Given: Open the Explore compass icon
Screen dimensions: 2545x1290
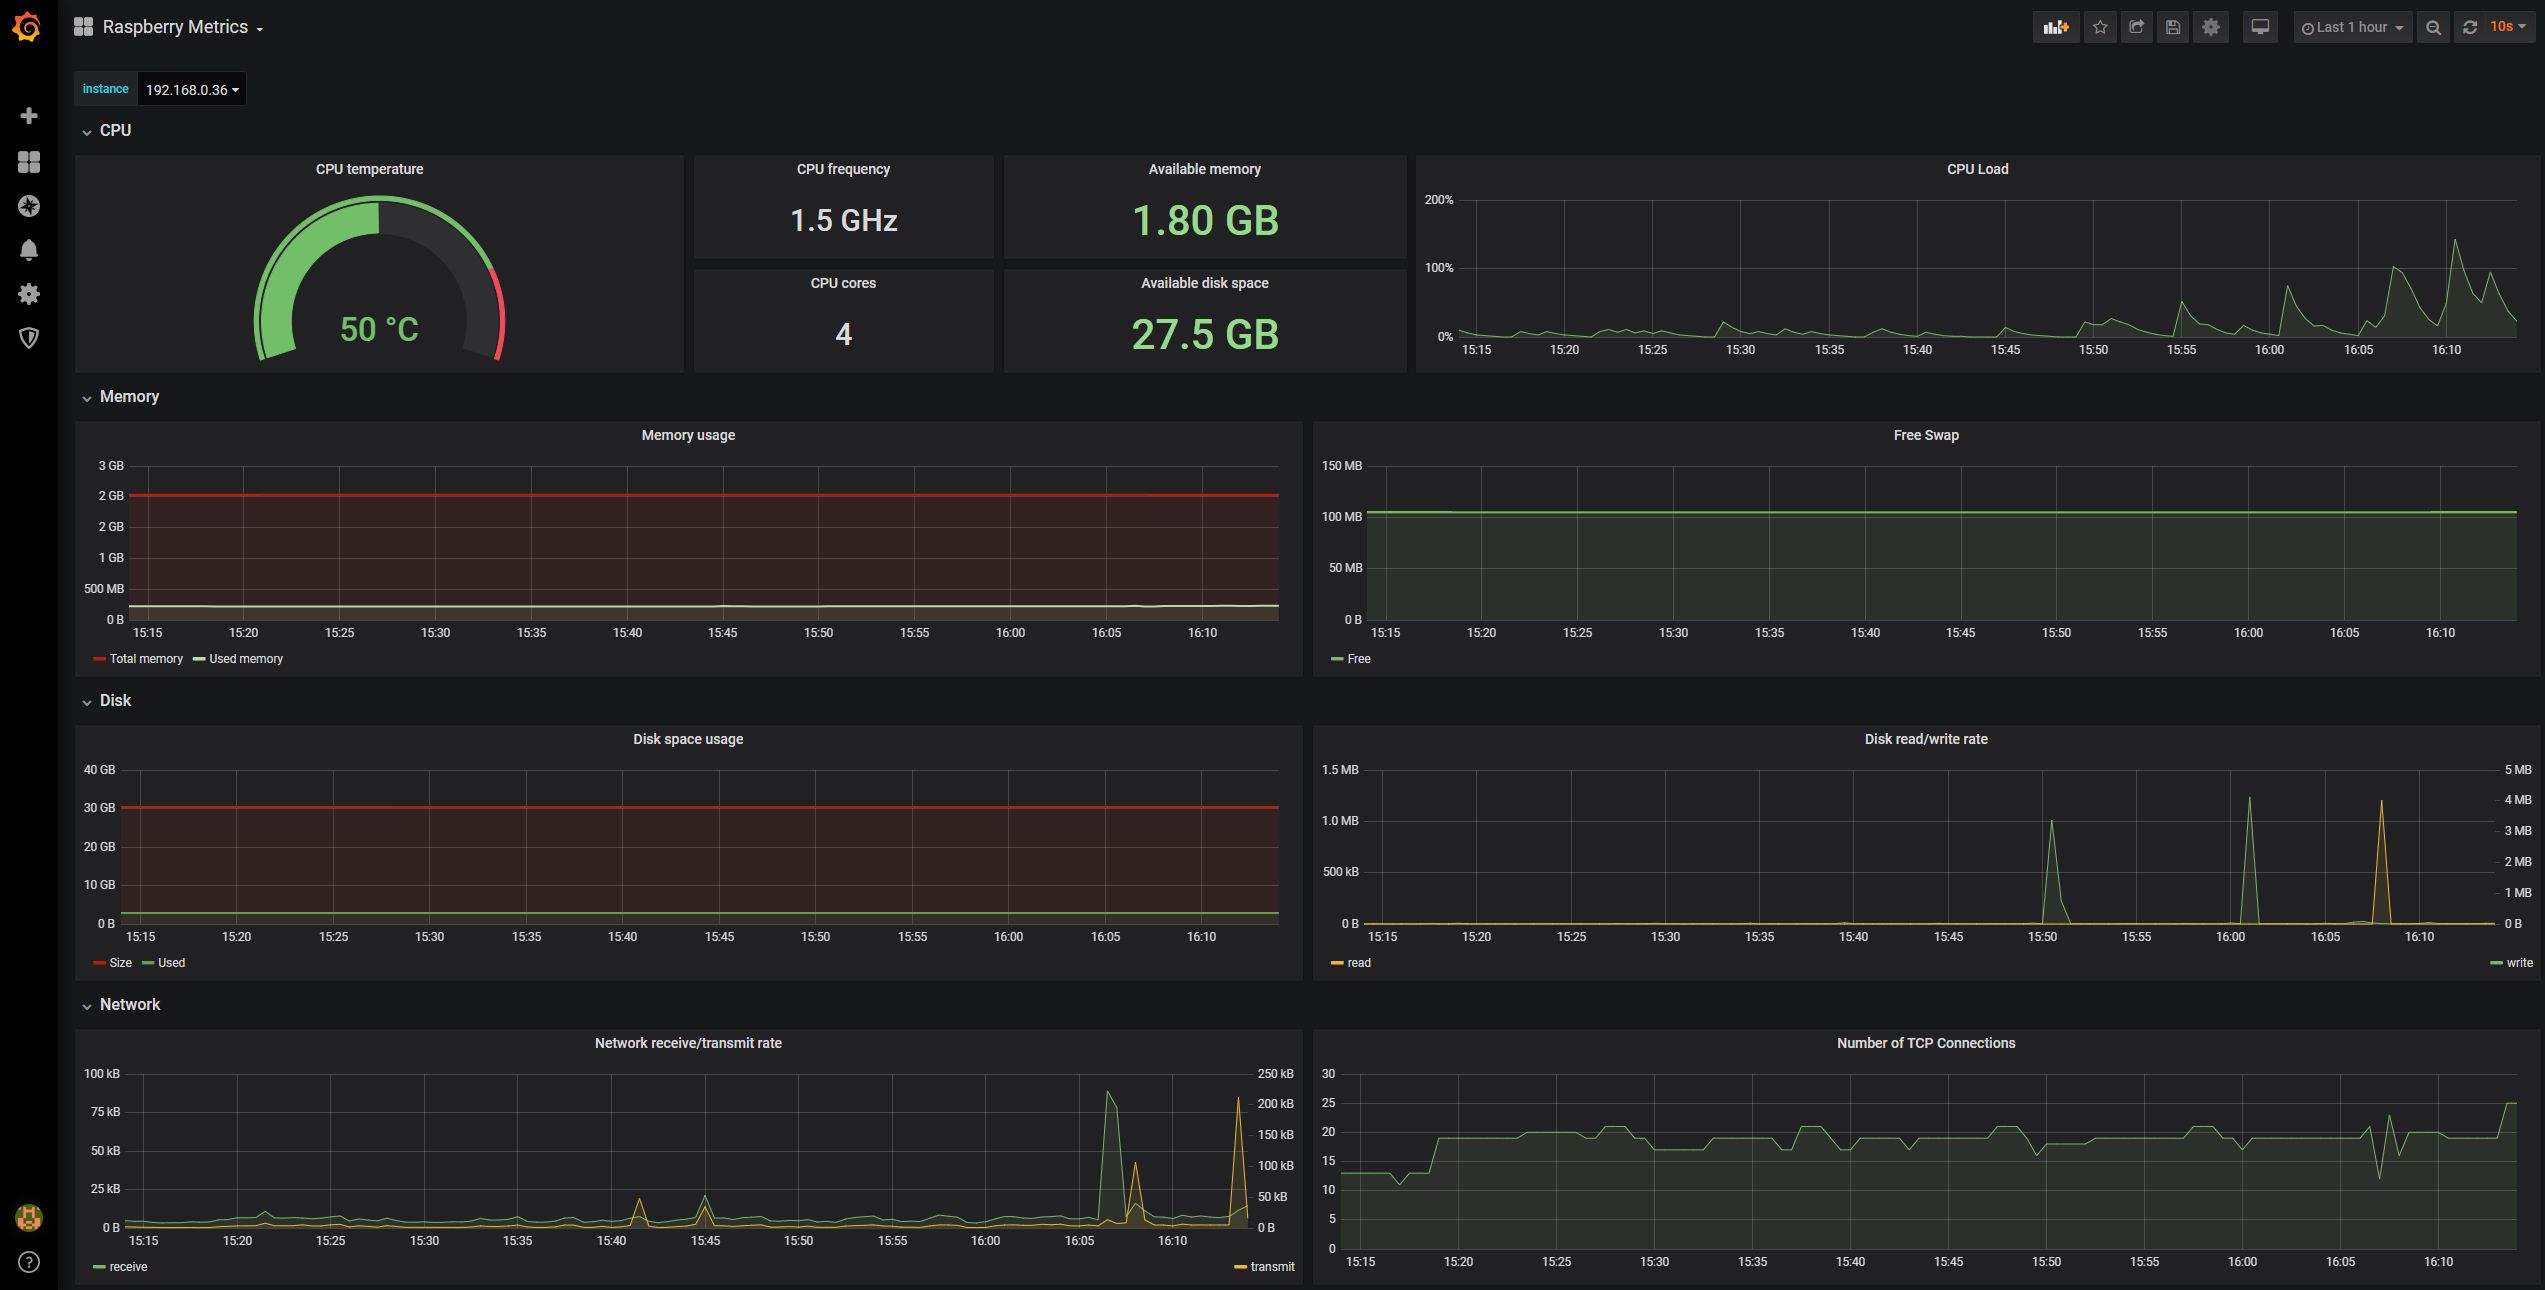Looking at the screenshot, I should [x=29, y=206].
